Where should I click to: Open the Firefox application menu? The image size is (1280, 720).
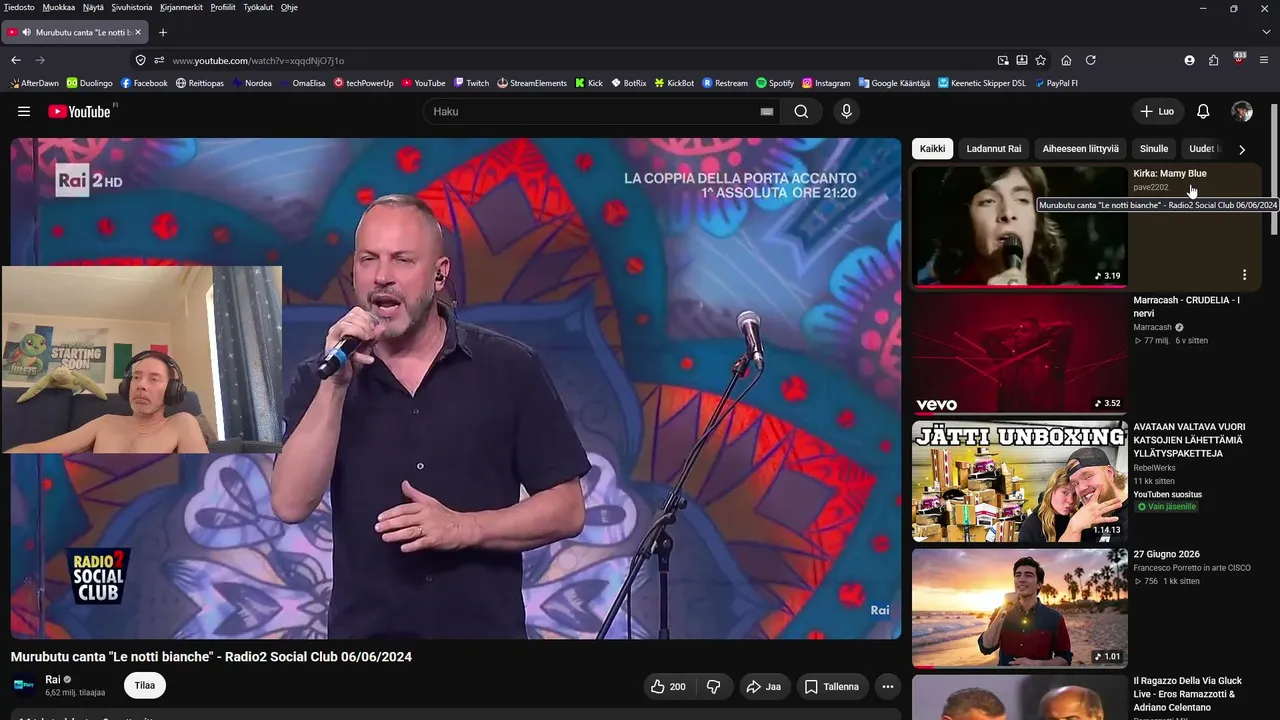1264,60
